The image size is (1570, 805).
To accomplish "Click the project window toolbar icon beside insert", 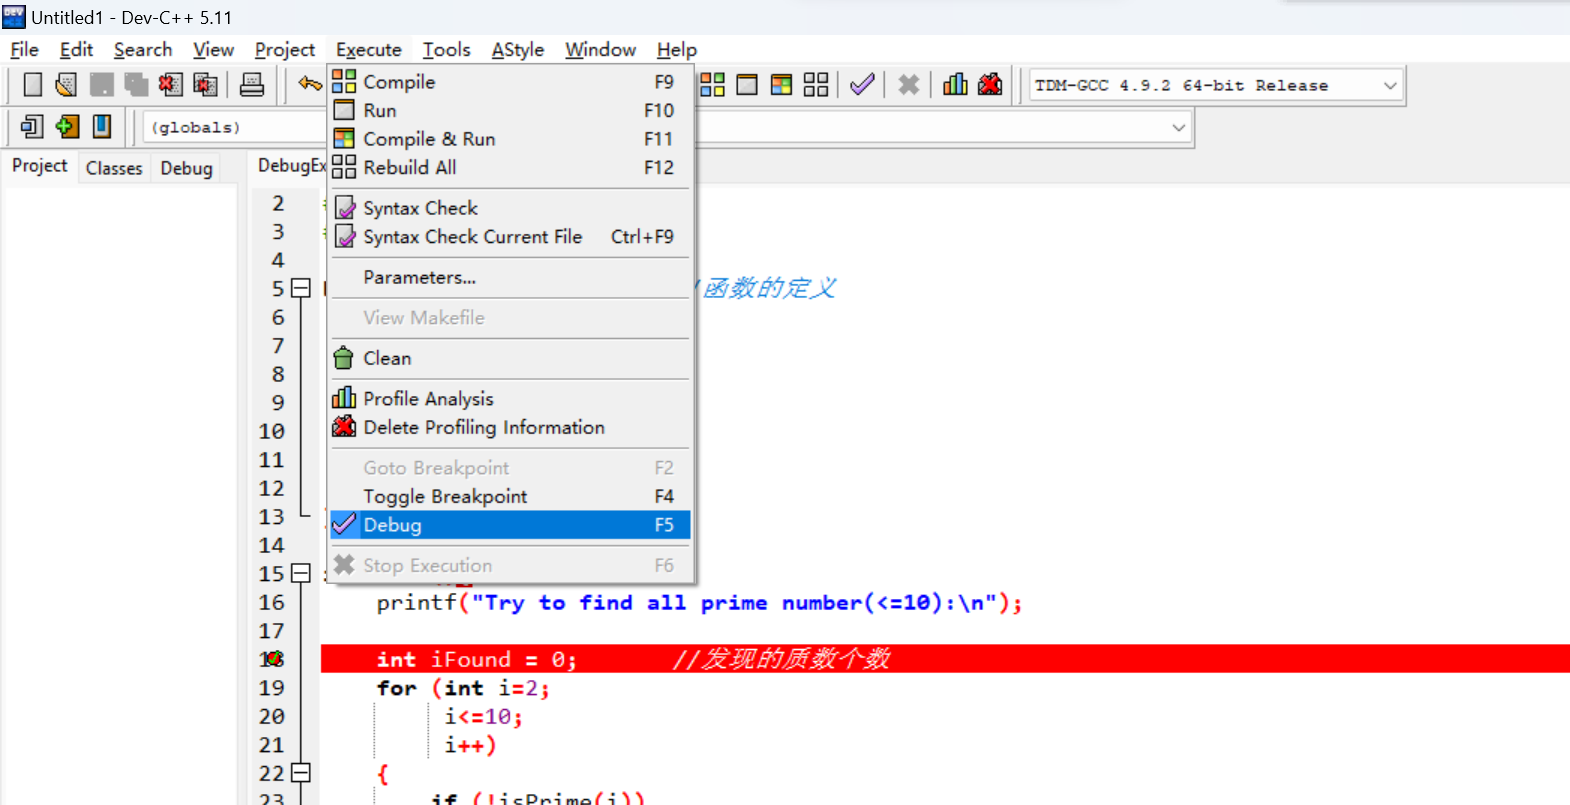I will tap(32, 127).
